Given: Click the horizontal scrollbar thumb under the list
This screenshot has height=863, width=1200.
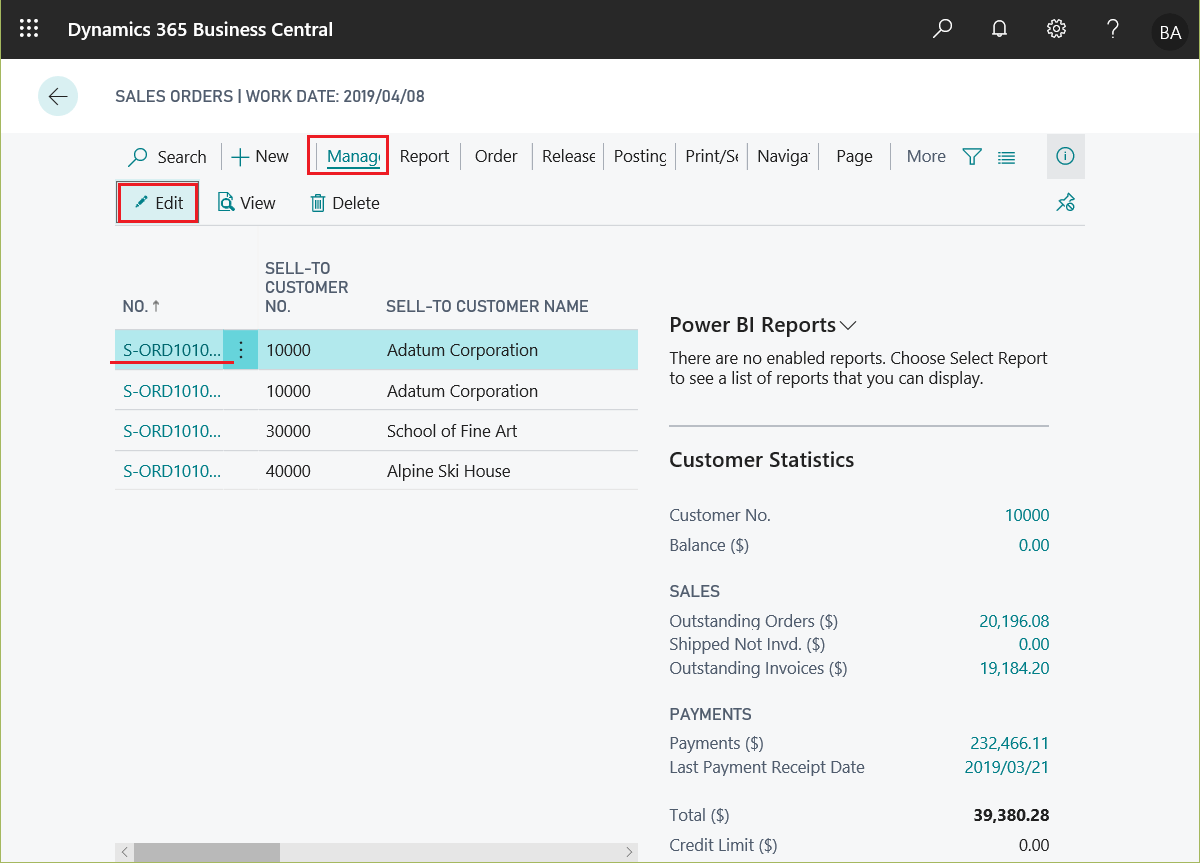Looking at the screenshot, I should click(x=207, y=852).
